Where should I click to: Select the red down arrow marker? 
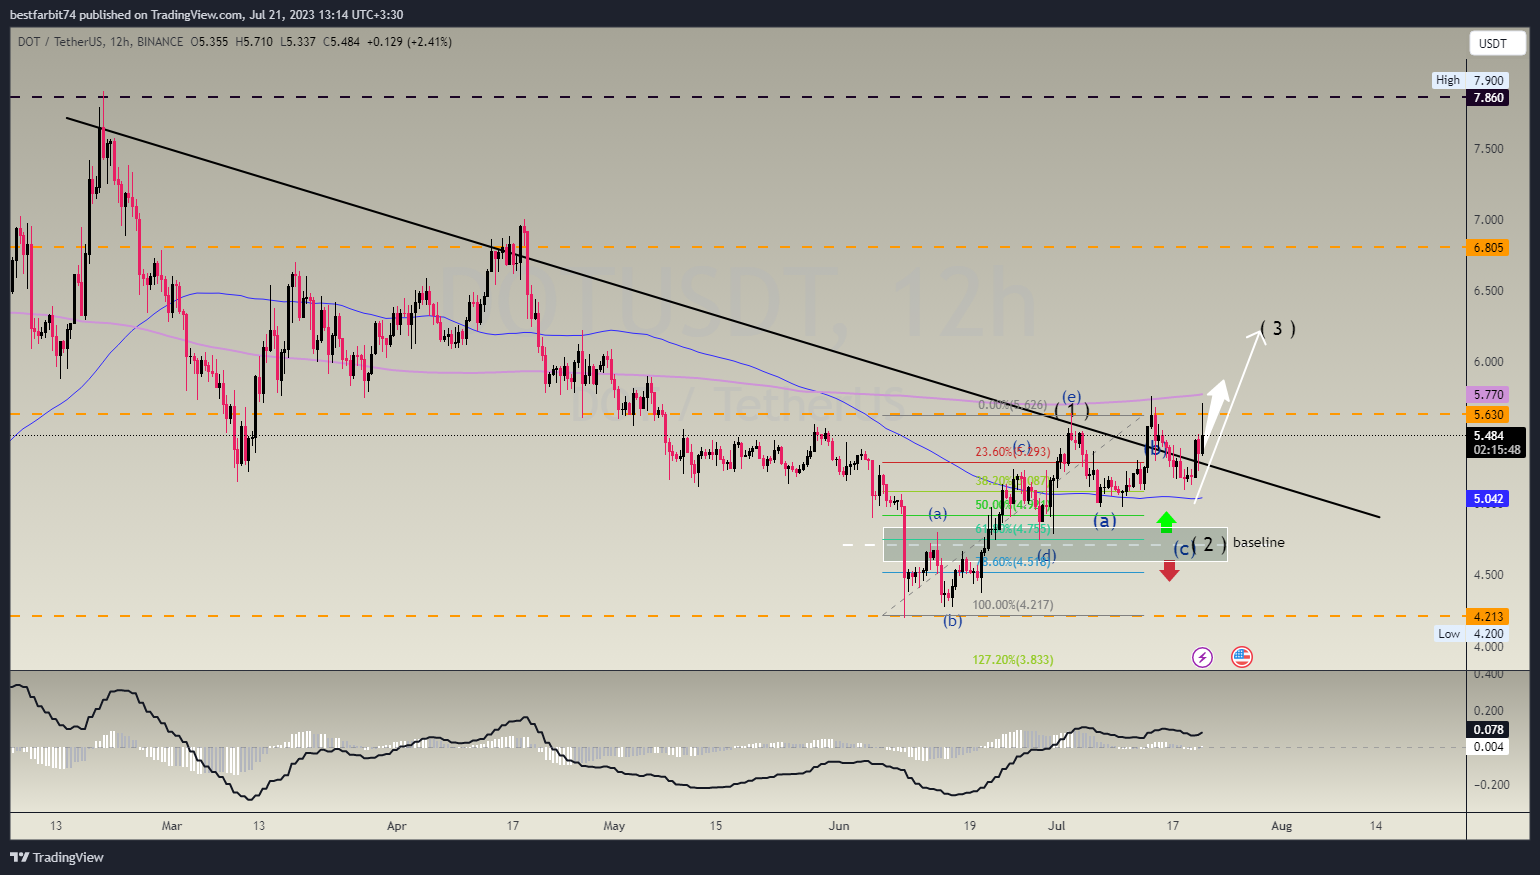click(1169, 571)
